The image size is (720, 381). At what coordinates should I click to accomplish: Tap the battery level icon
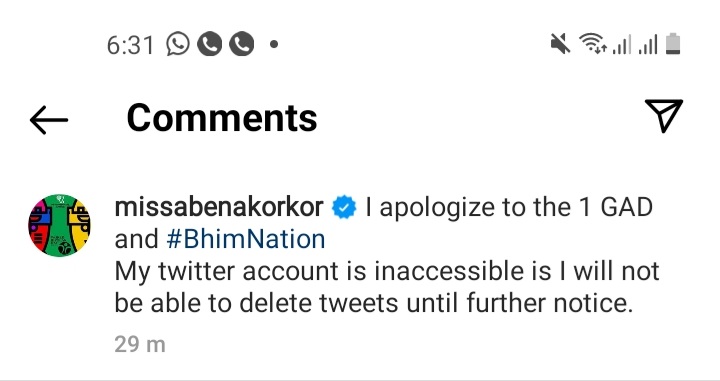pos(673,44)
